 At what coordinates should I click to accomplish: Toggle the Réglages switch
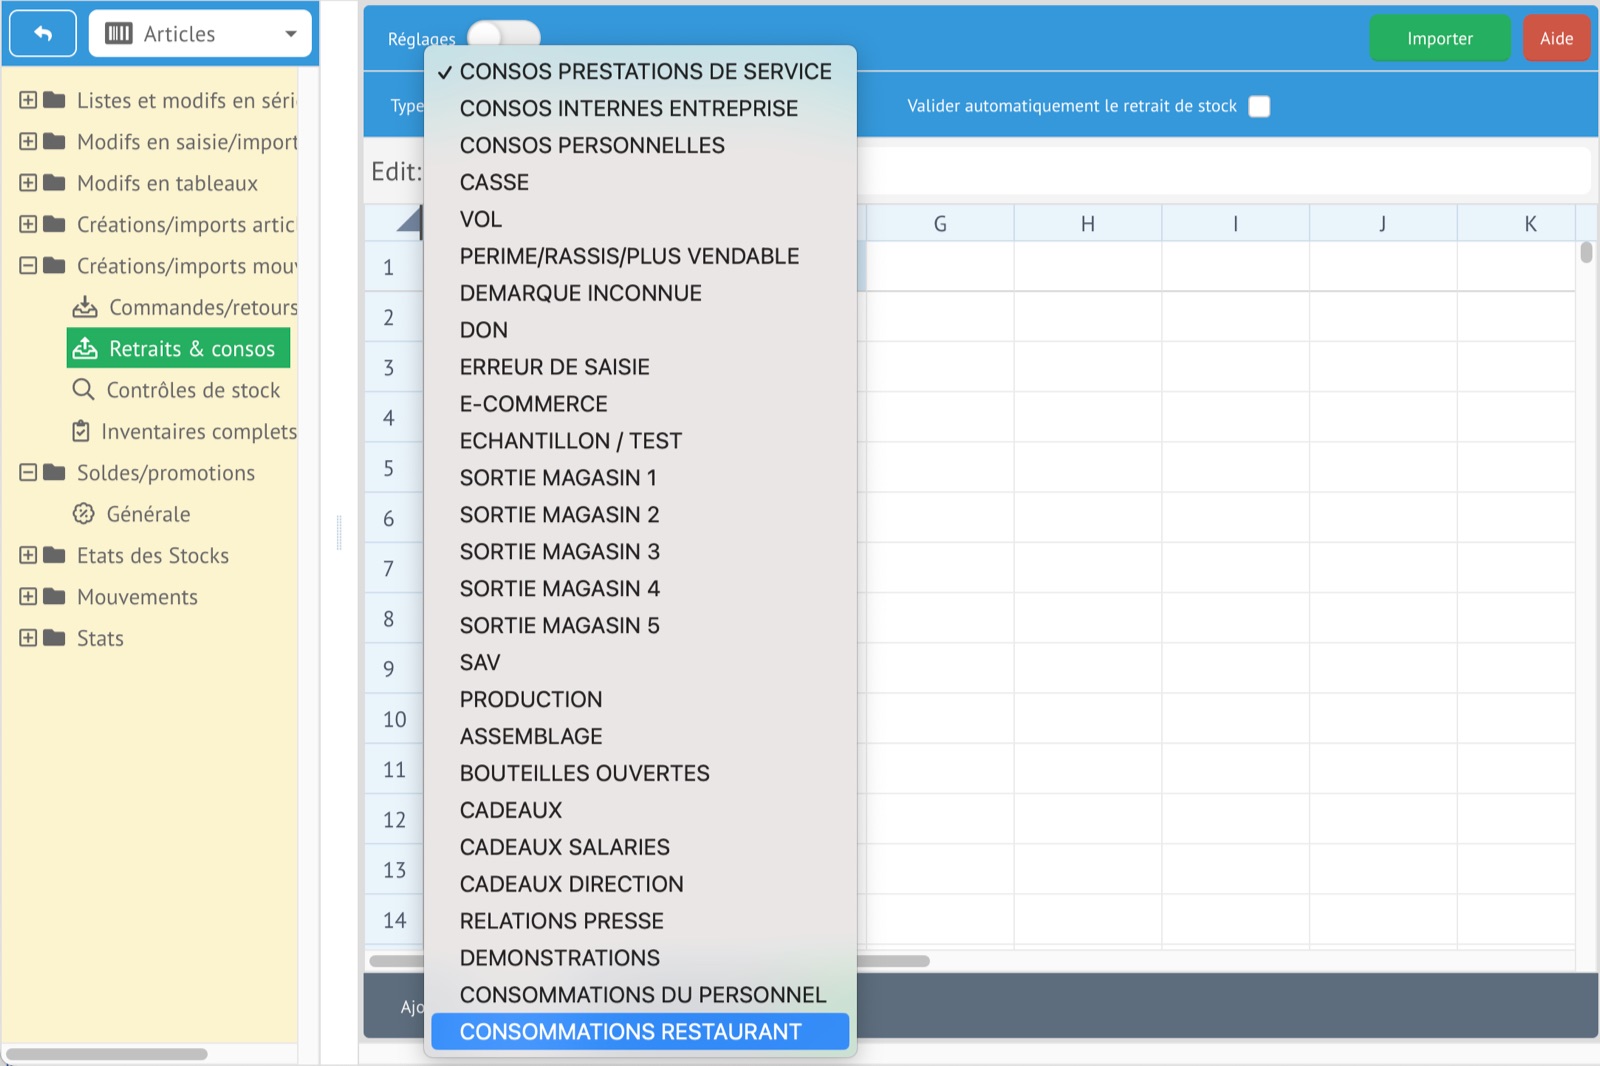504,36
